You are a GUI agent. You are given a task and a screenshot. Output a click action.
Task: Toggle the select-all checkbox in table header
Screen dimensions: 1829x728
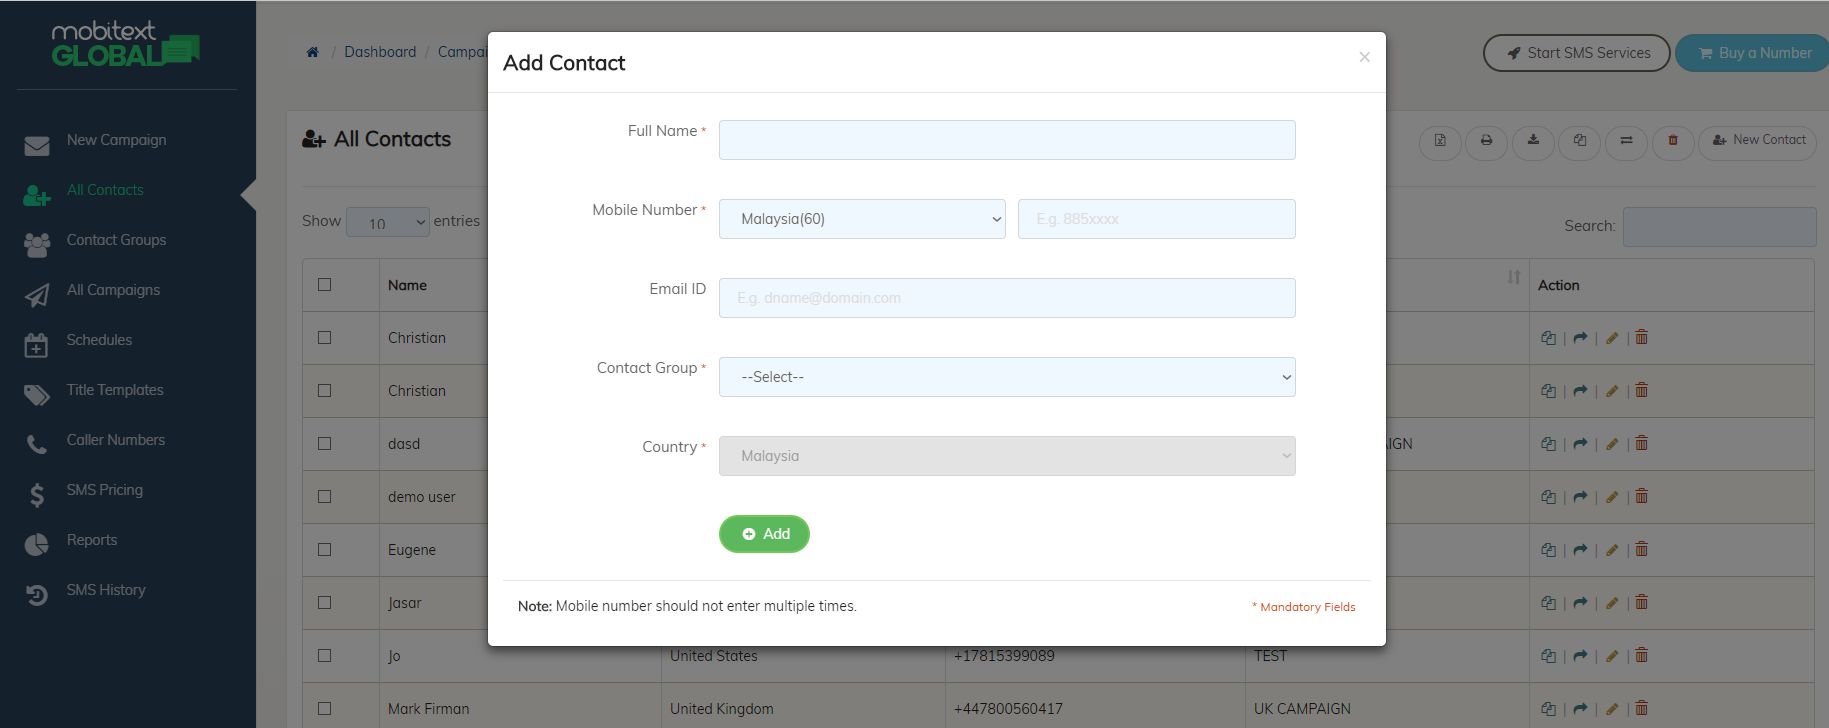tap(324, 285)
